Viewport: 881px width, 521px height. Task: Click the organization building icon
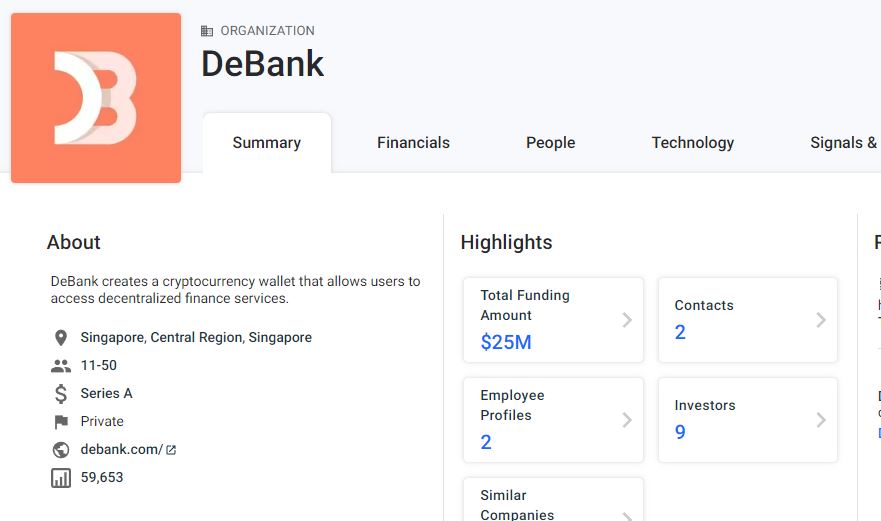click(207, 31)
